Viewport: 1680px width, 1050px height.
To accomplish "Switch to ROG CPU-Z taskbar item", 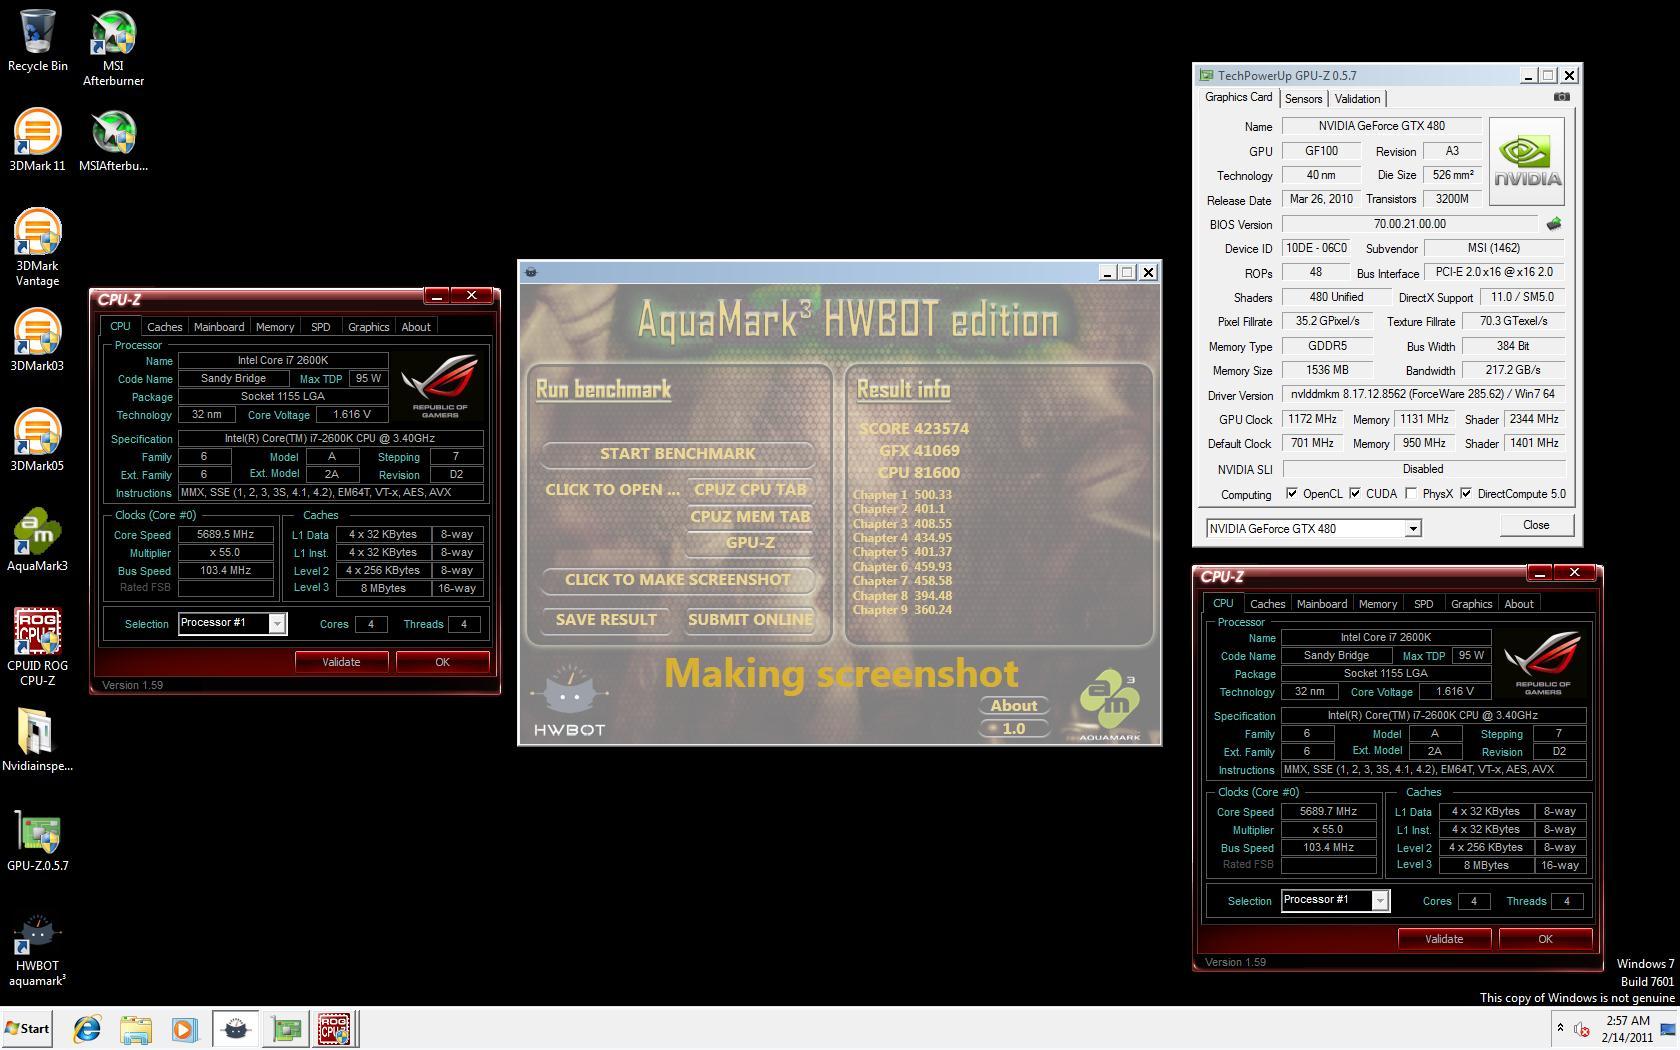I will click(335, 1028).
